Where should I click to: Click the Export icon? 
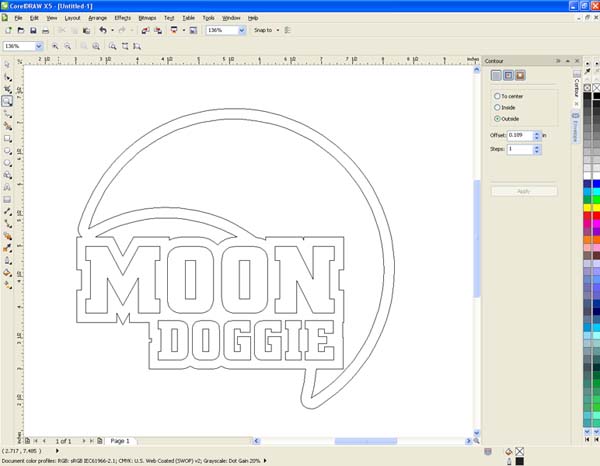158,30
